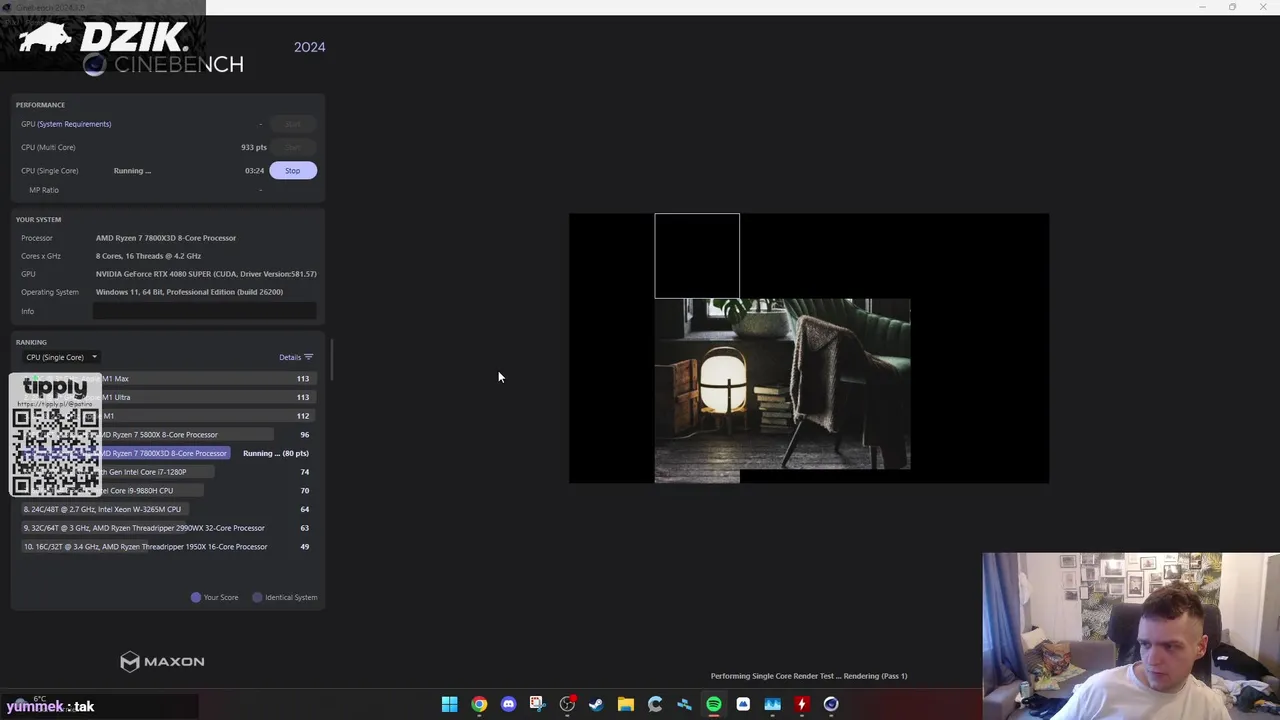
Task: Open the white mountain icon taskbar app
Action: click(743, 704)
